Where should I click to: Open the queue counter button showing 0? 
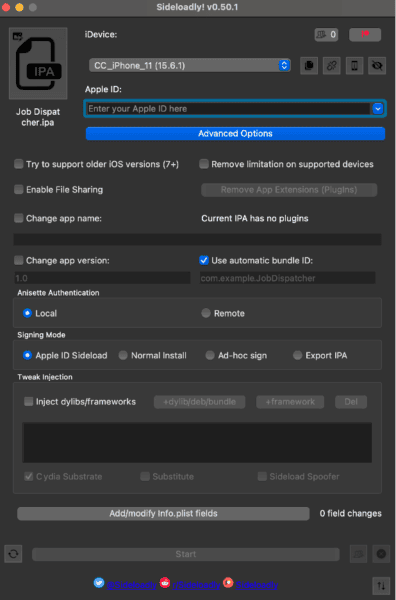coord(326,35)
